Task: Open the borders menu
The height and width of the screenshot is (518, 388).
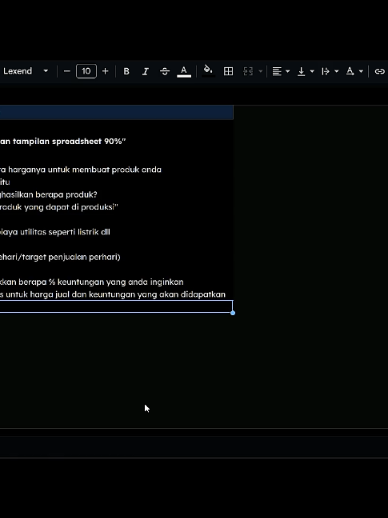Action: pyautogui.click(x=228, y=71)
